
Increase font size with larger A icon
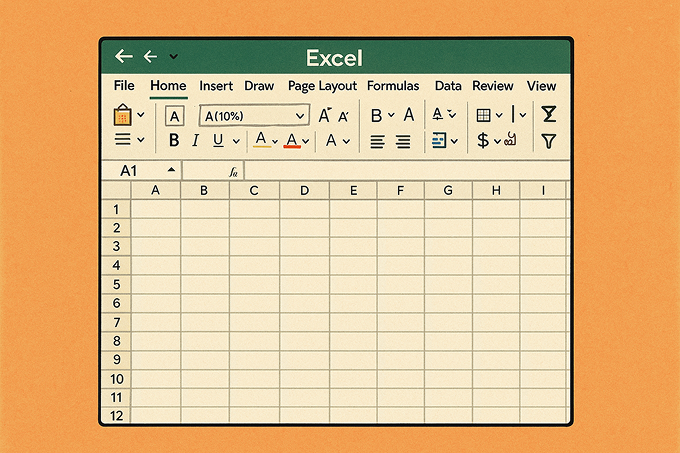325,115
